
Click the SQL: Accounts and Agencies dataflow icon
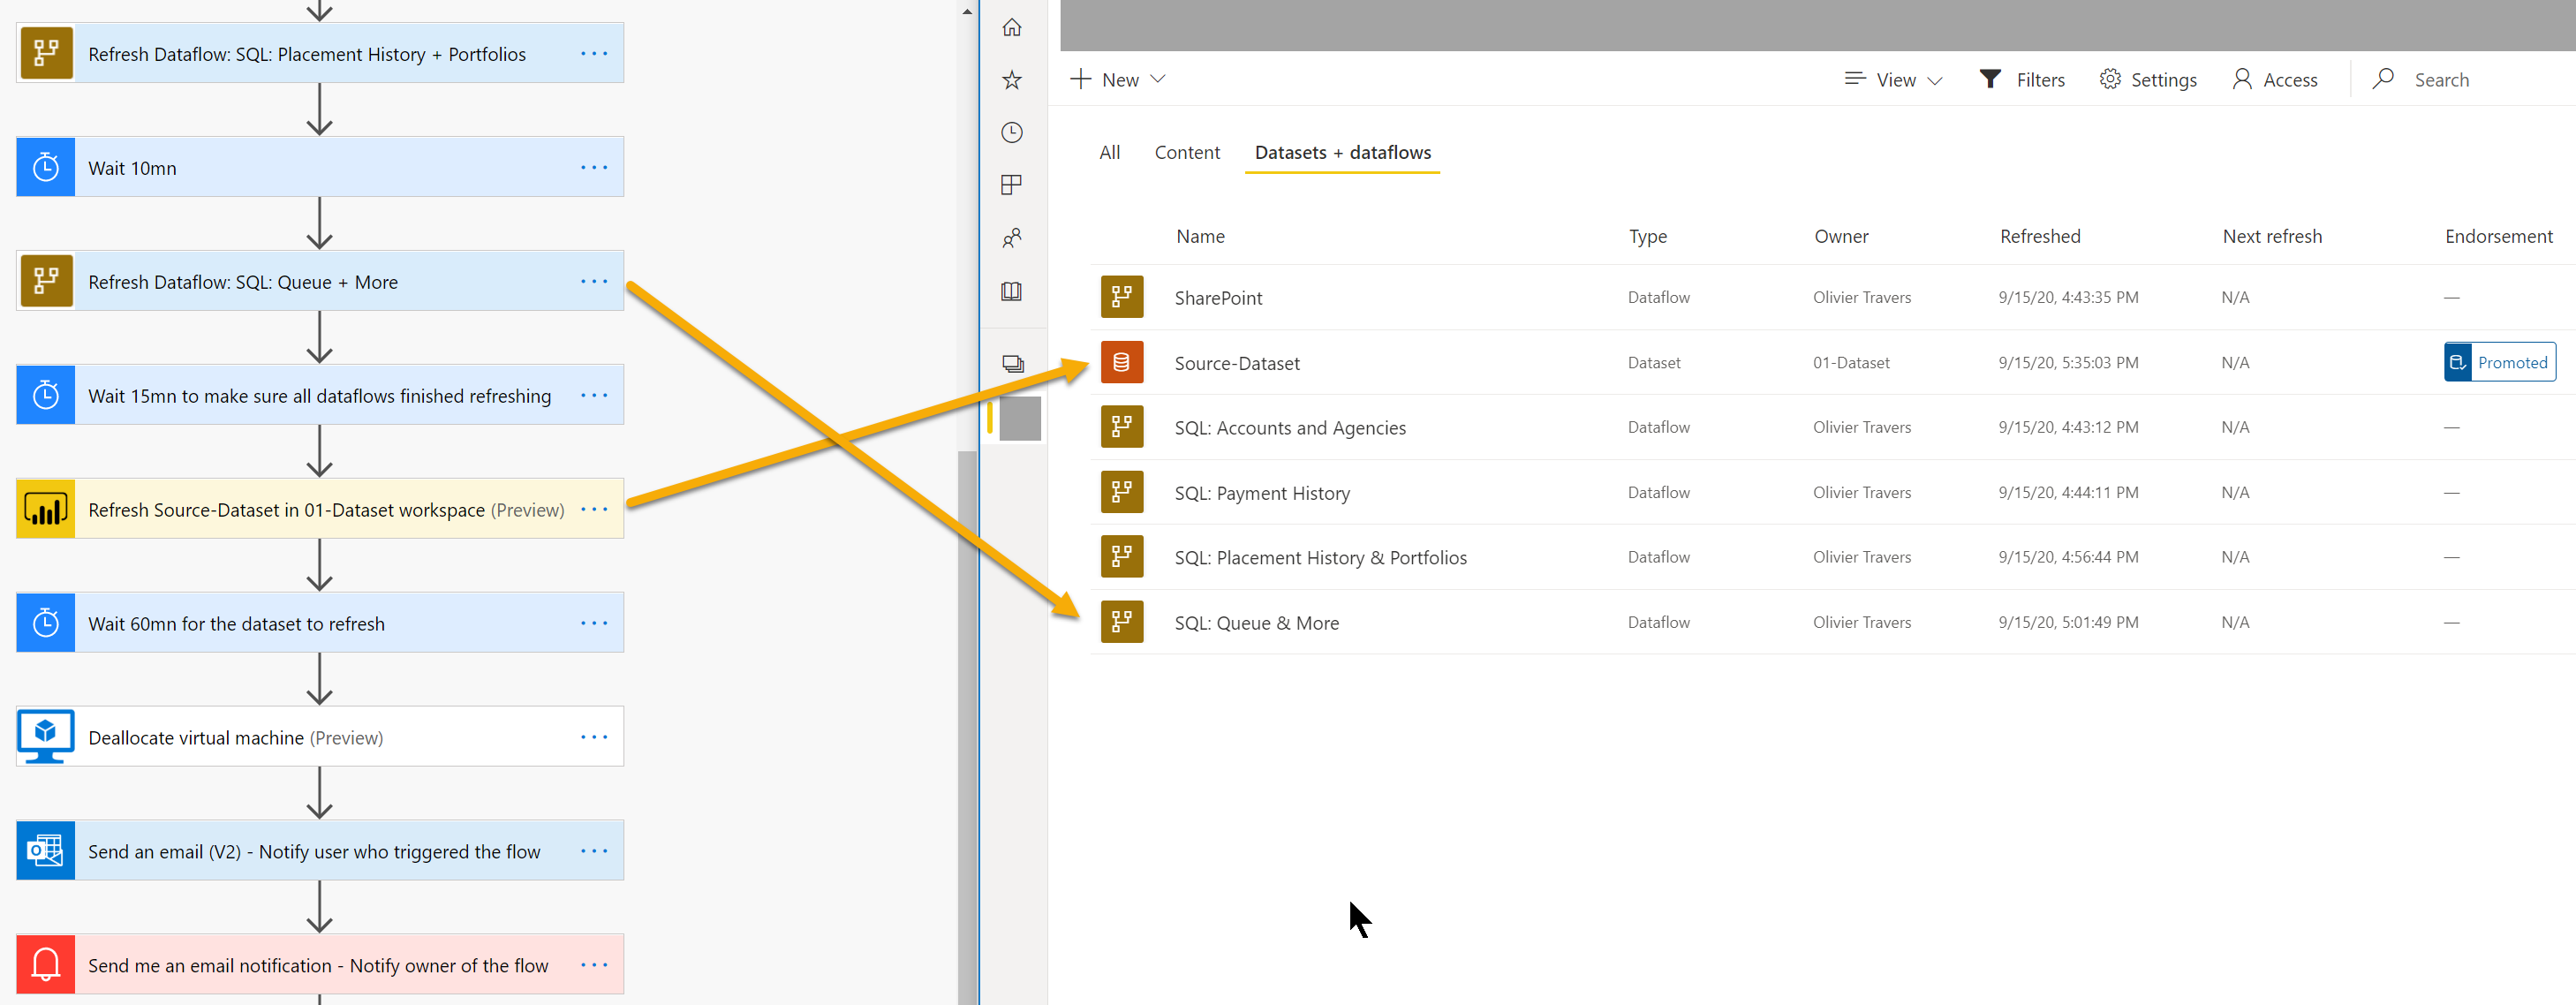[x=1122, y=427]
